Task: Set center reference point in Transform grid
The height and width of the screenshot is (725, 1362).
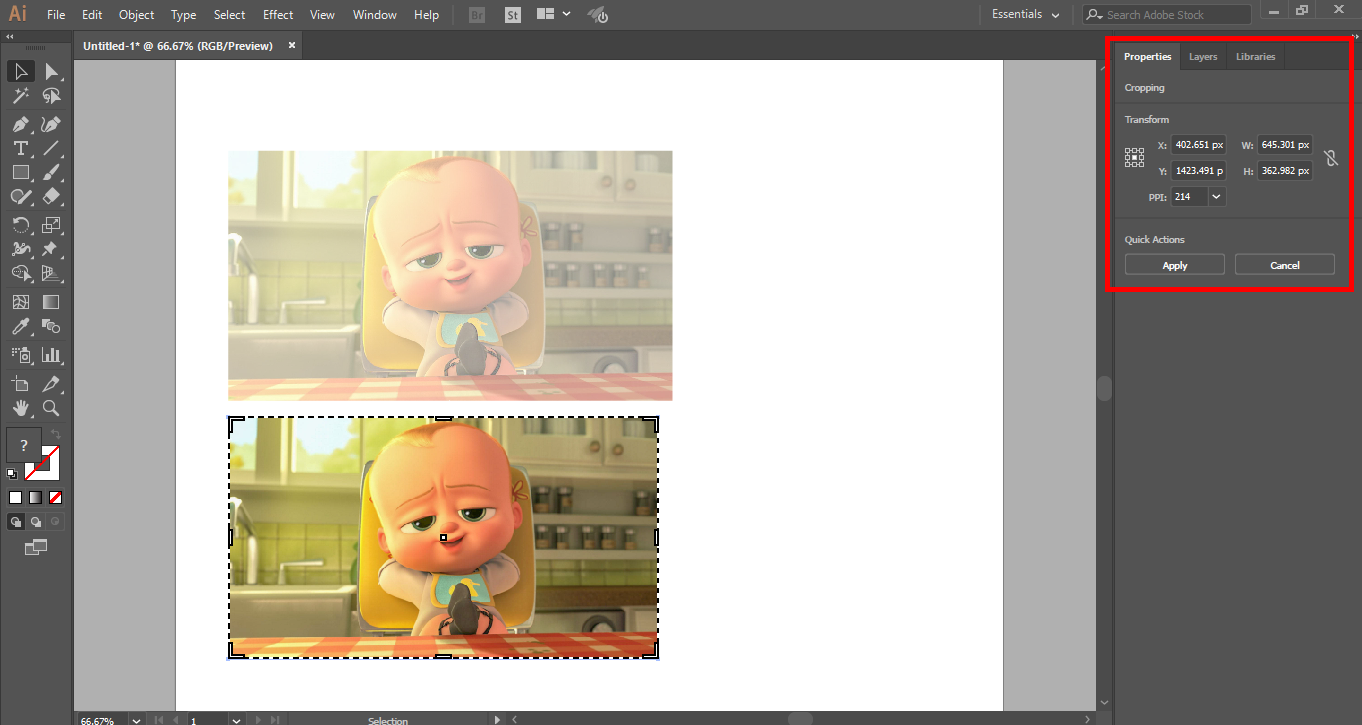Action: pyautogui.click(x=1134, y=157)
